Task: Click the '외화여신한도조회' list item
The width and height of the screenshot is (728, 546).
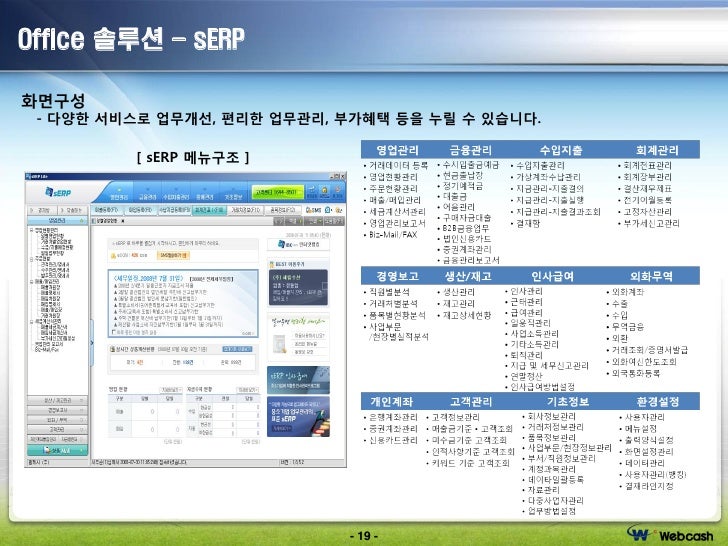Action: (x=644, y=362)
